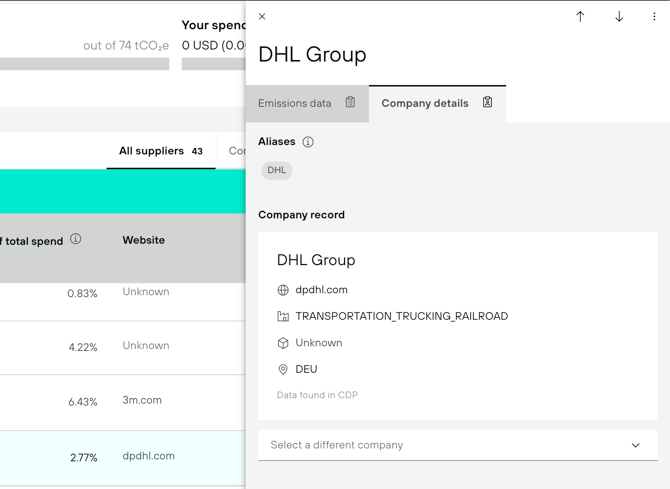Click the 4.22% spend value
This screenshot has height=489, width=670.
click(83, 347)
